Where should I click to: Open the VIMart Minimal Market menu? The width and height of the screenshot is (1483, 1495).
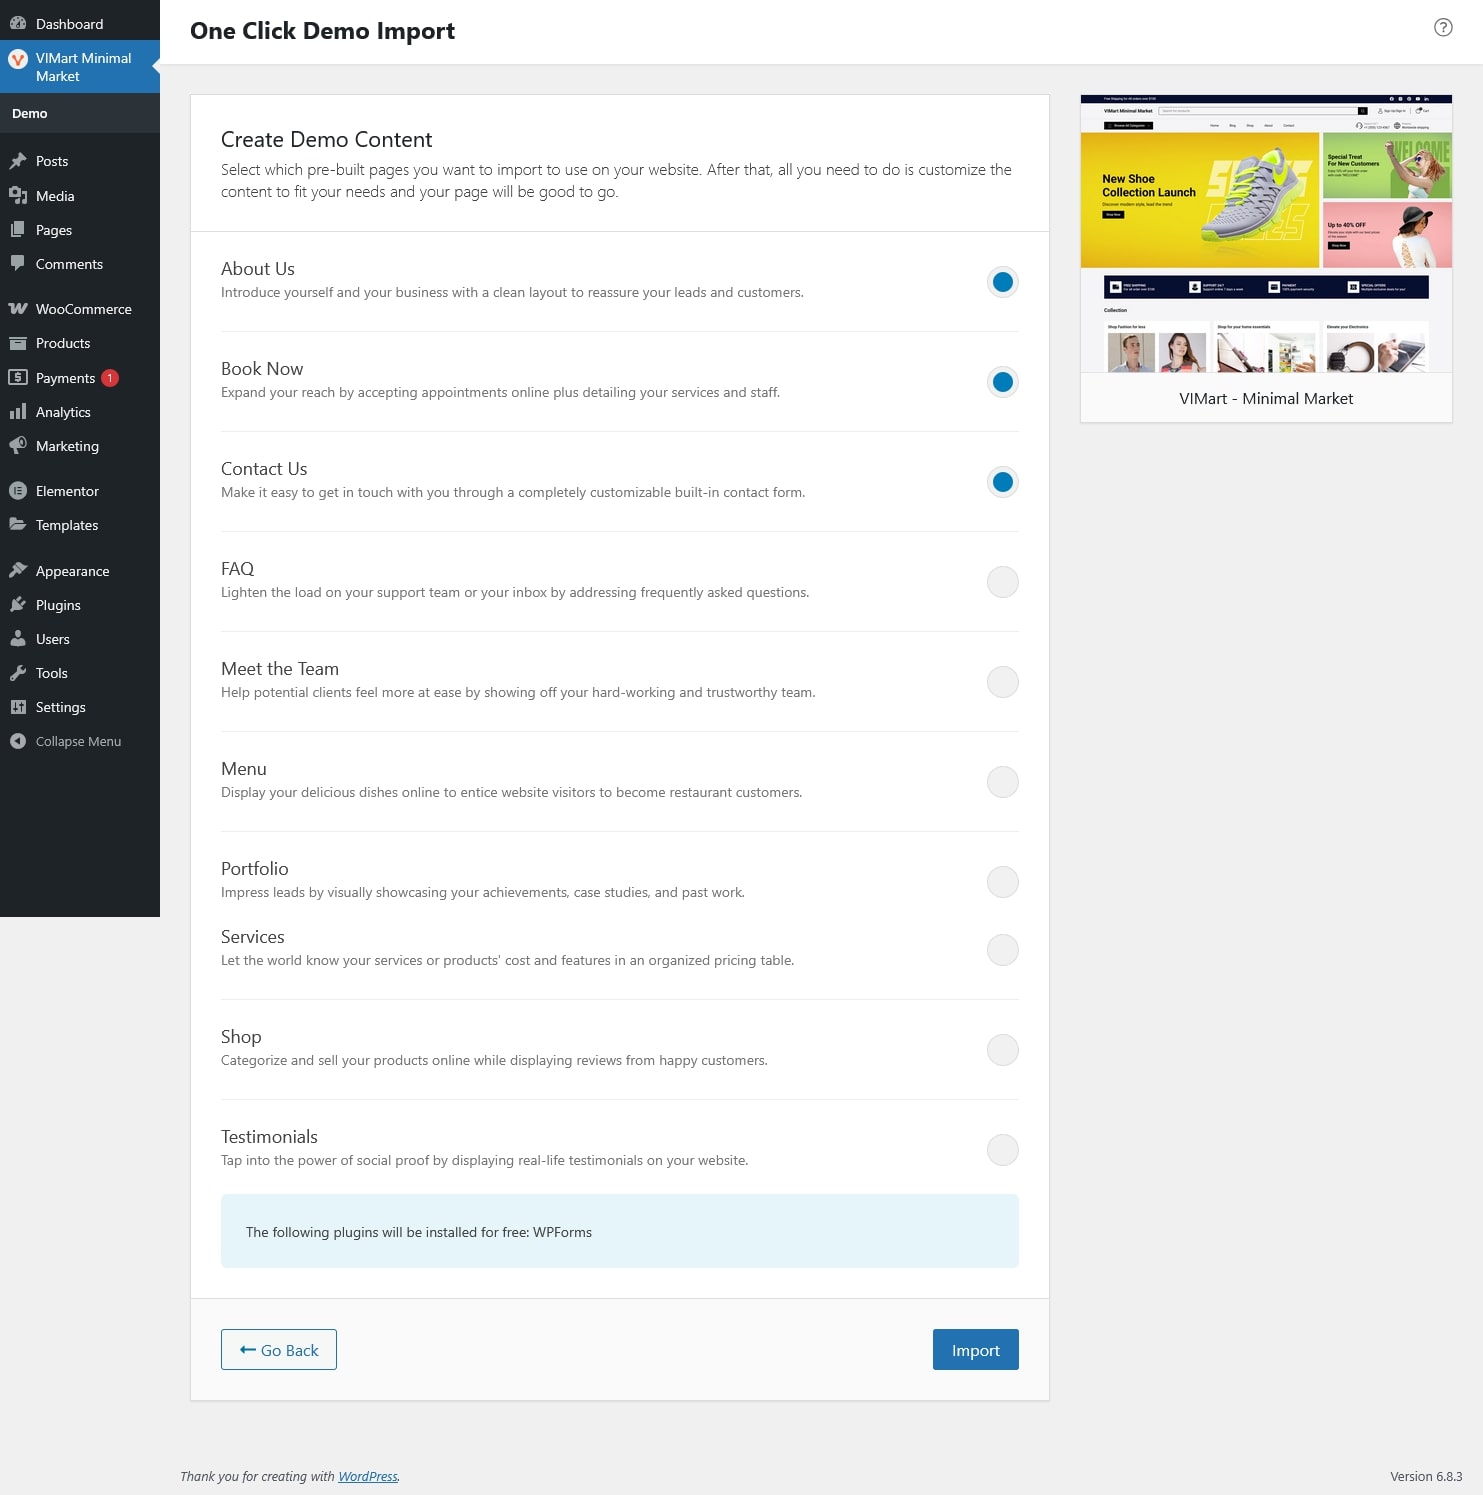coord(83,67)
